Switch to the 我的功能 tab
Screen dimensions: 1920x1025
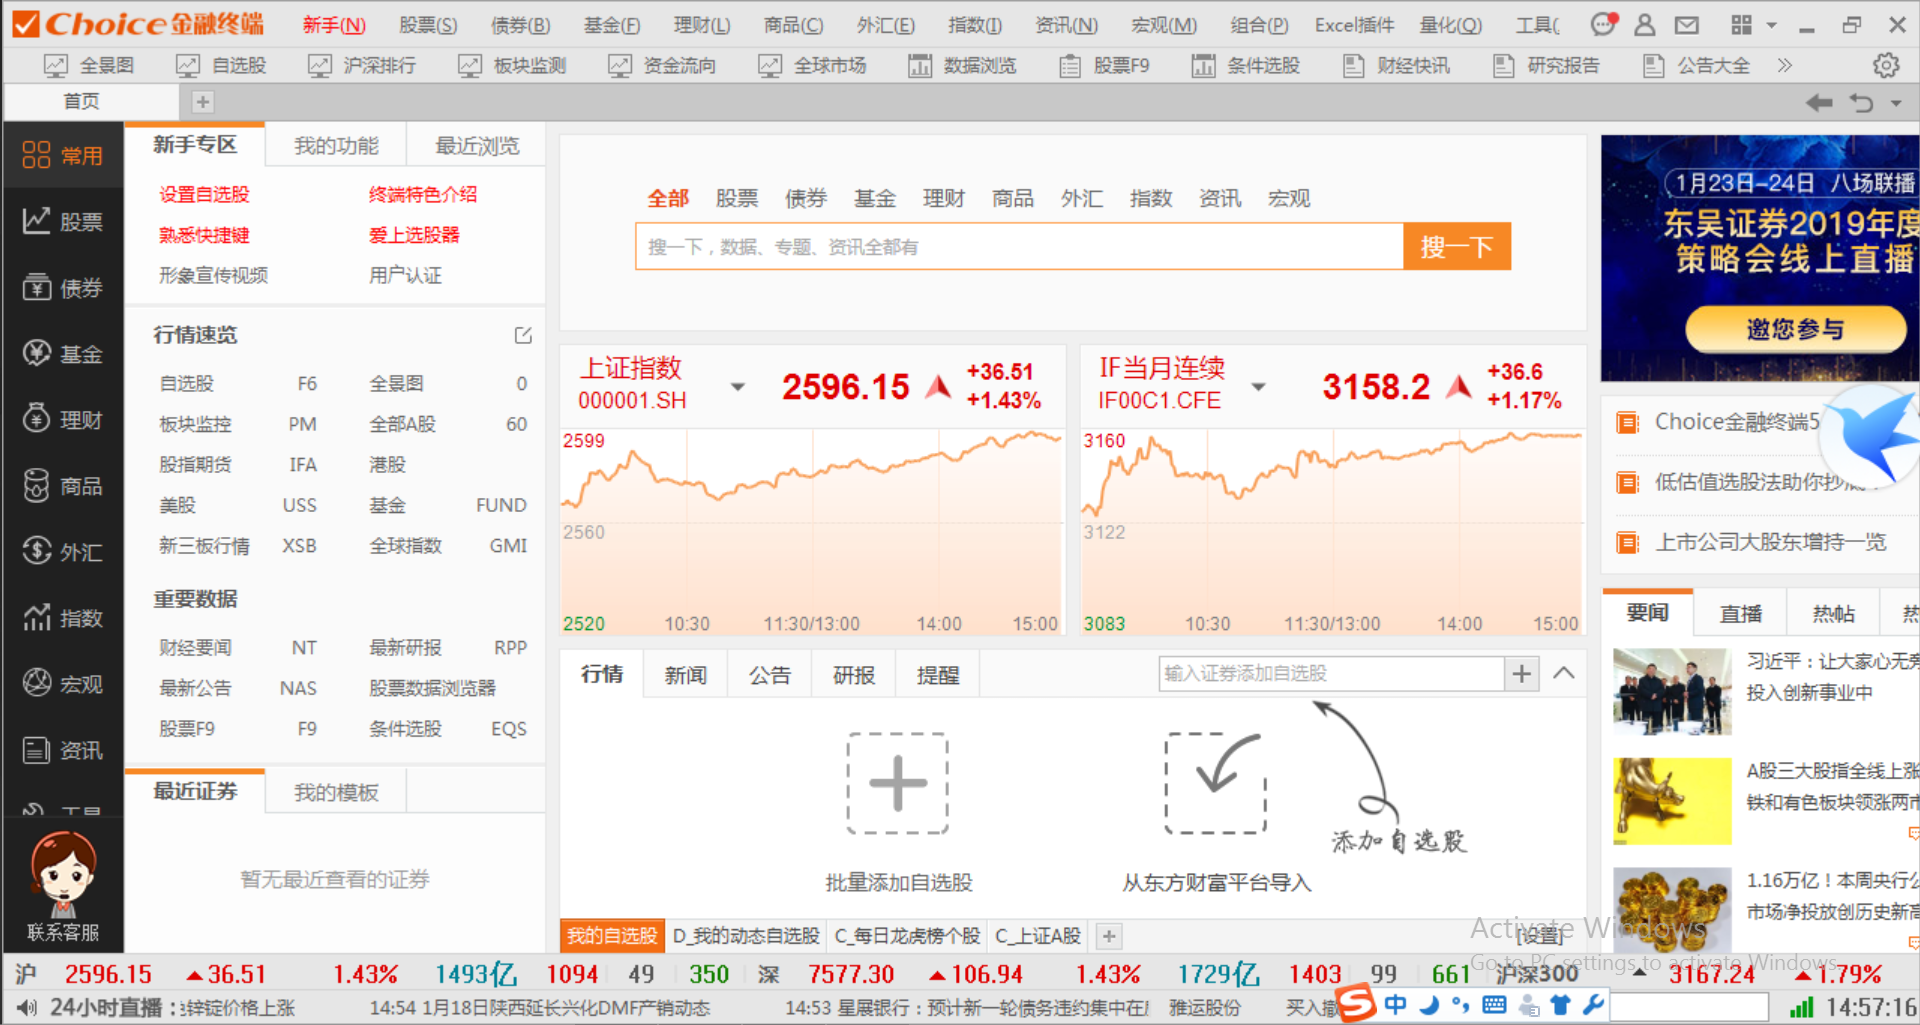[x=334, y=144]
